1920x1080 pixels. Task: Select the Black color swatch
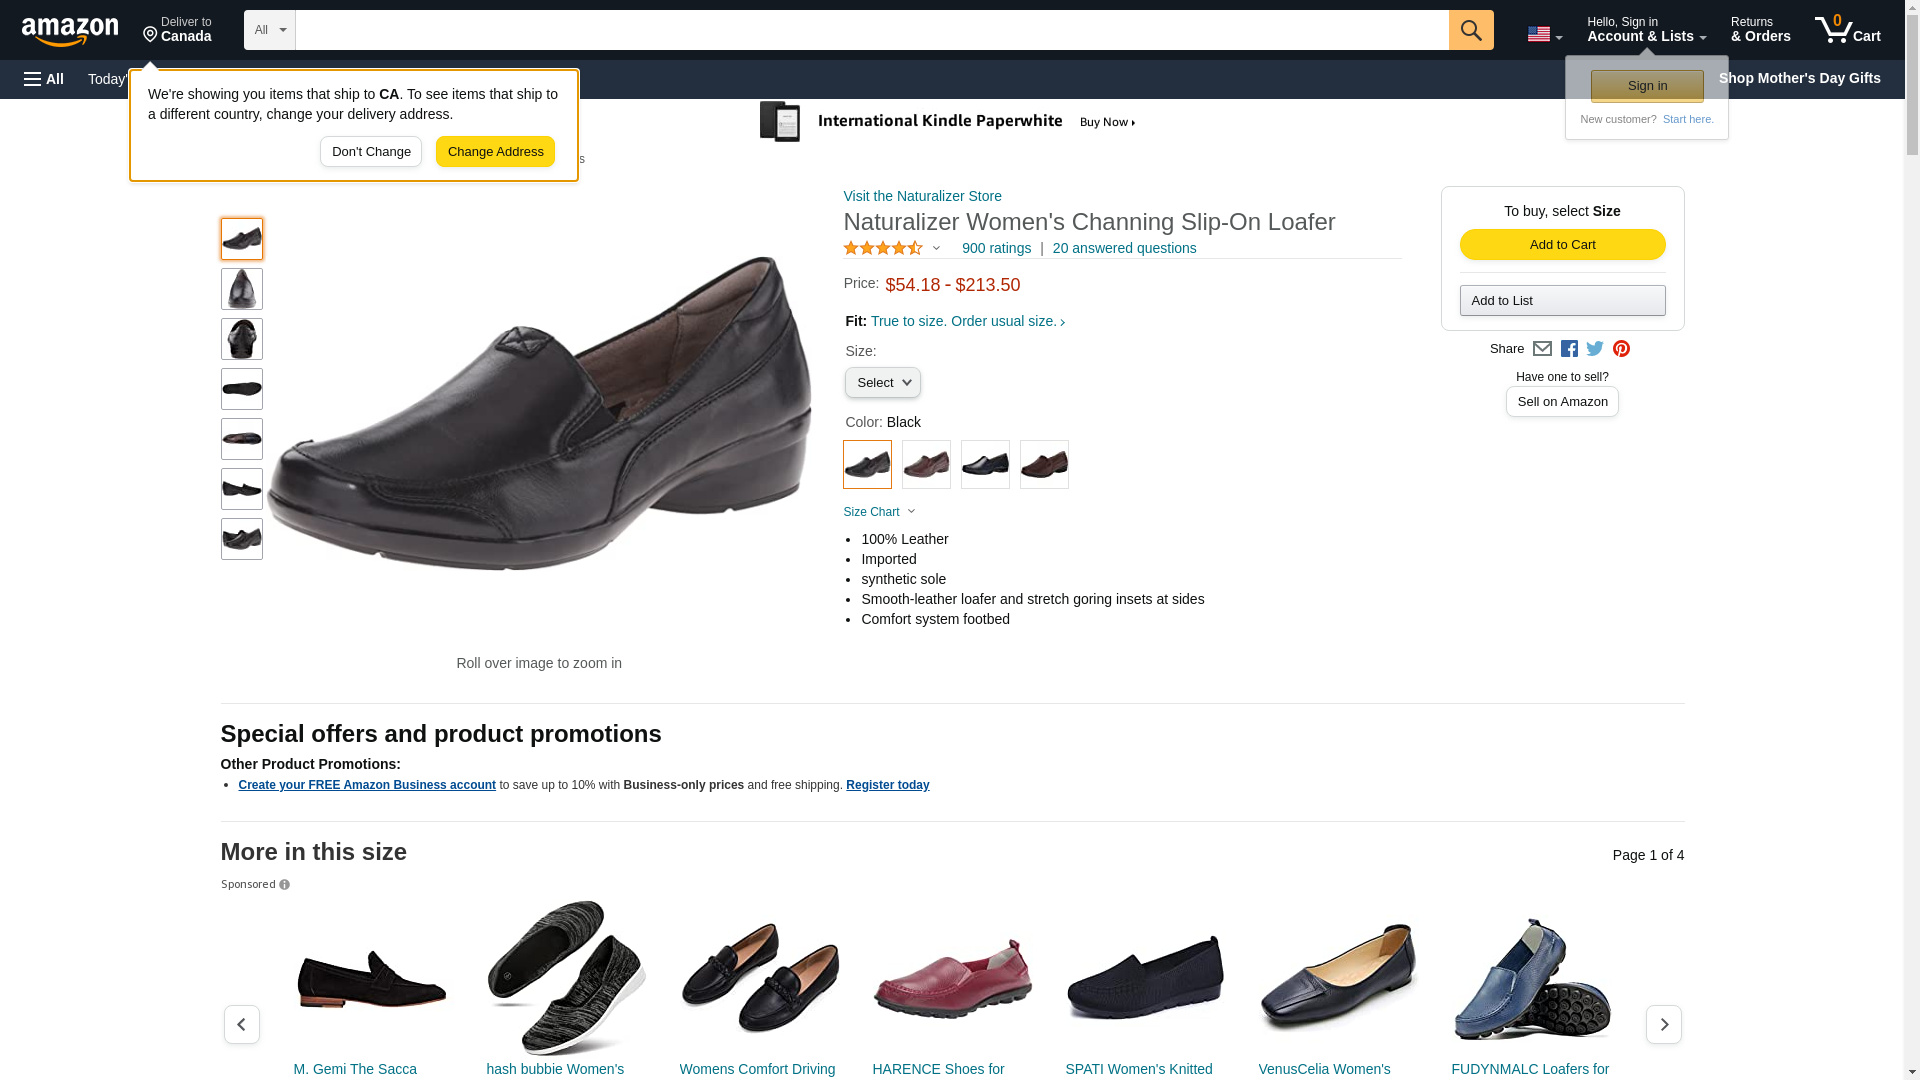coord(867,465)
